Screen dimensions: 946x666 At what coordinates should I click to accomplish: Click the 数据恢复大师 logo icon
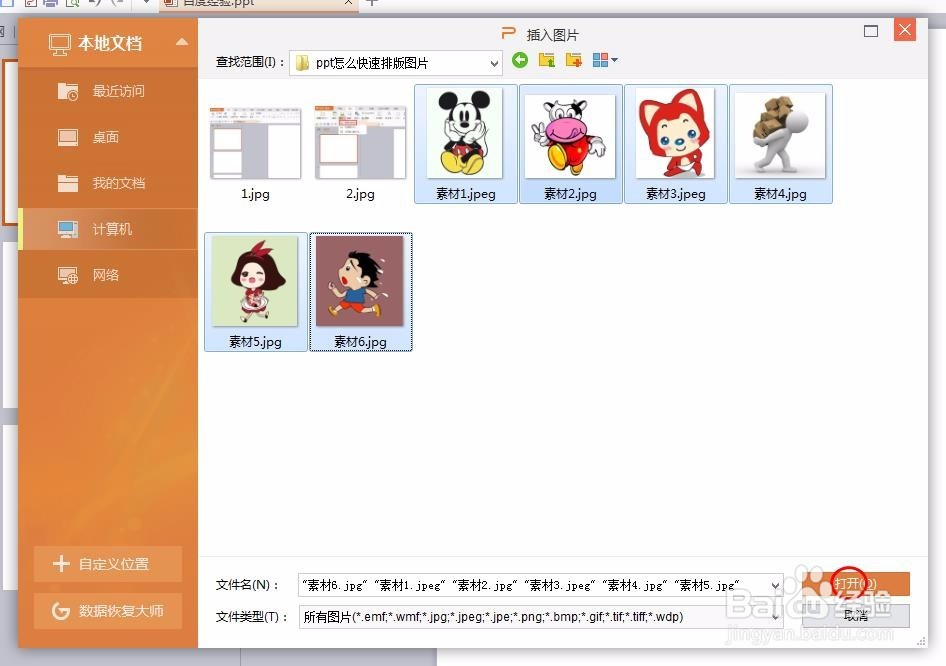click(61, 611)
